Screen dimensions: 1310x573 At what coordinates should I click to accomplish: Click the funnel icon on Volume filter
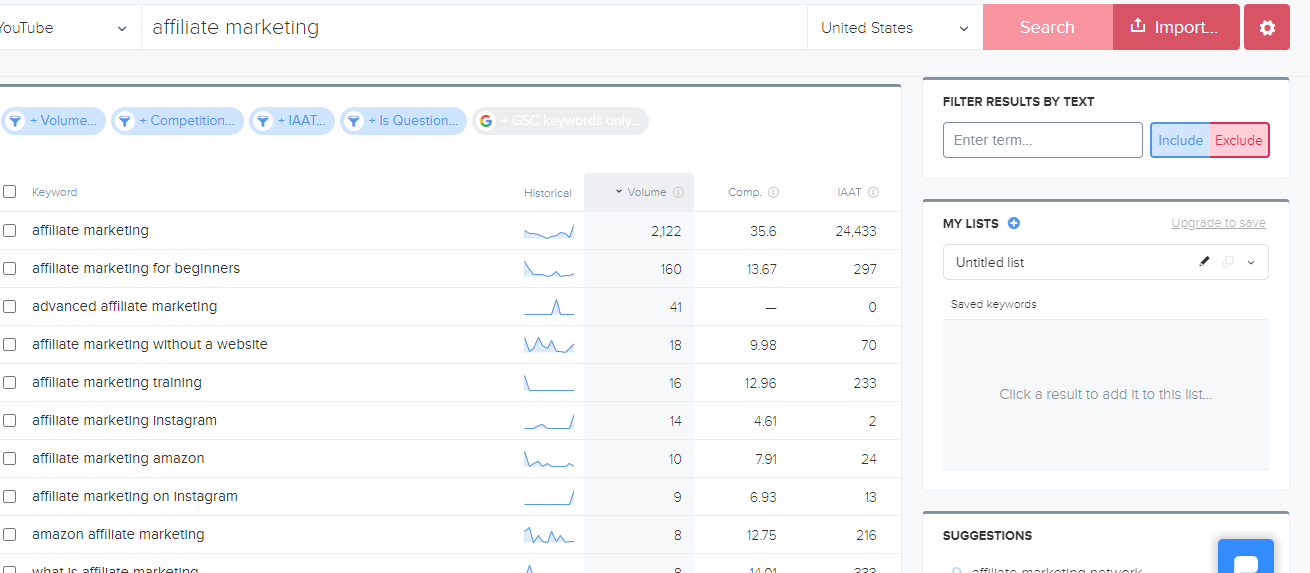pos(15,121)
